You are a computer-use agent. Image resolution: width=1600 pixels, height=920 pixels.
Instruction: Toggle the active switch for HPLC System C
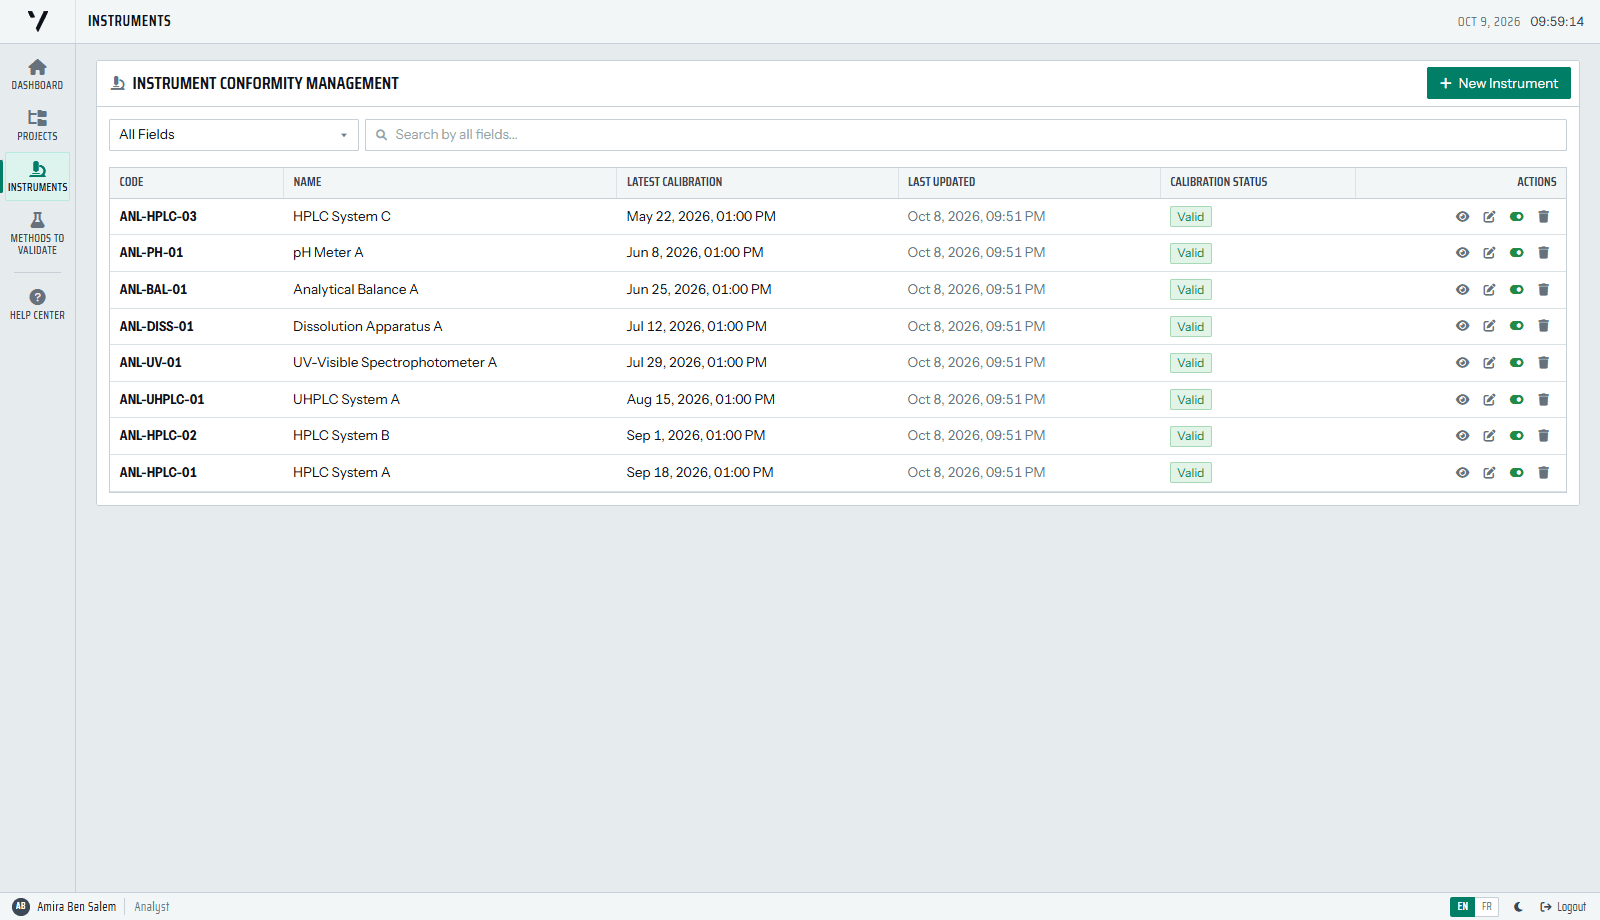[x=1516, y=217]
